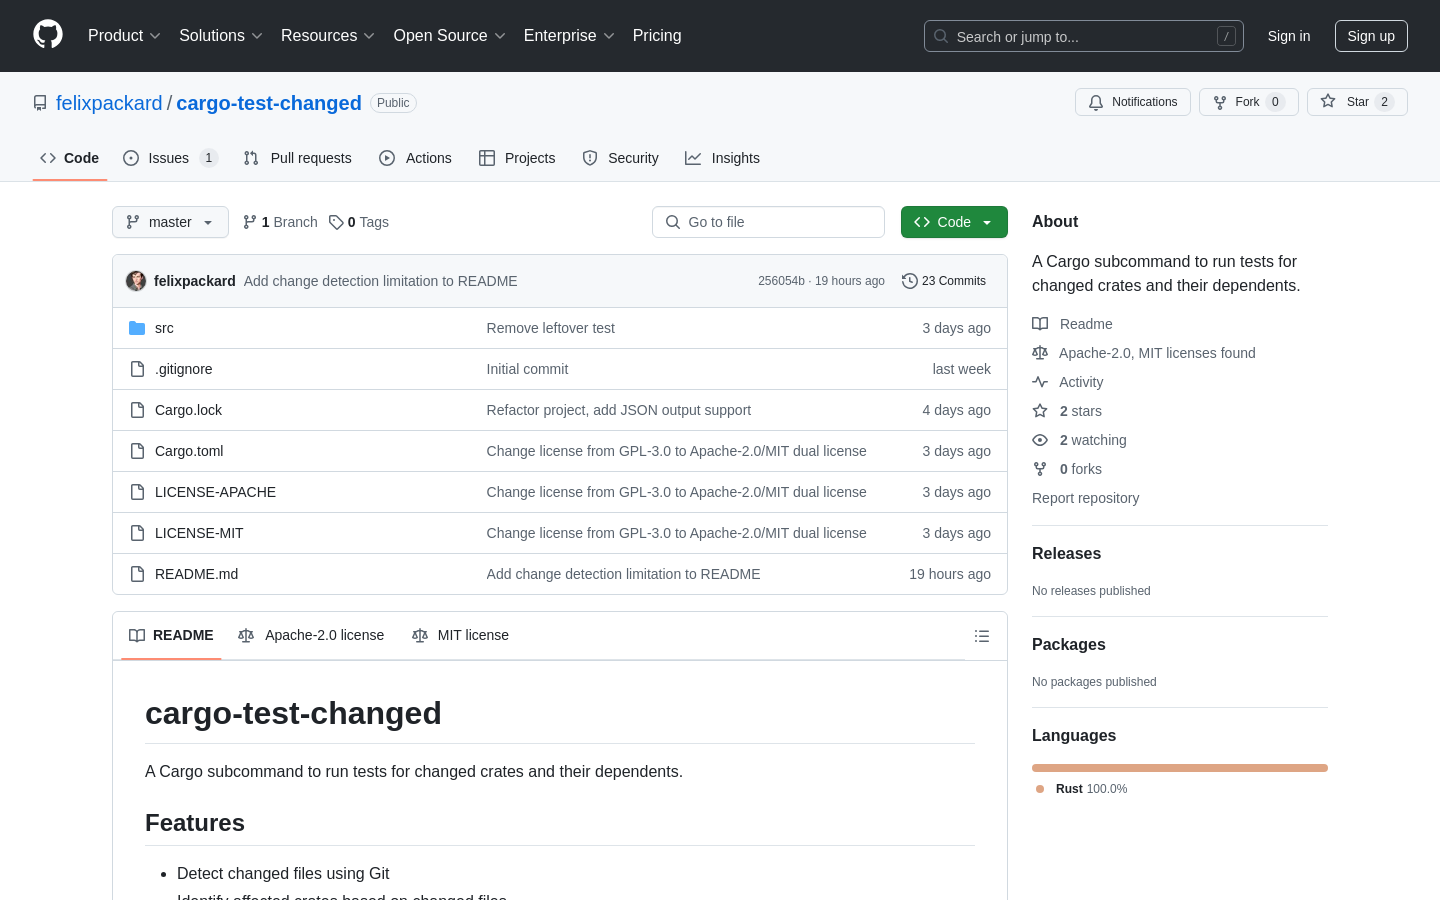
Task: Open the LICENSE-MIT file
Action: pyautogui.click(x=199, y=533)
